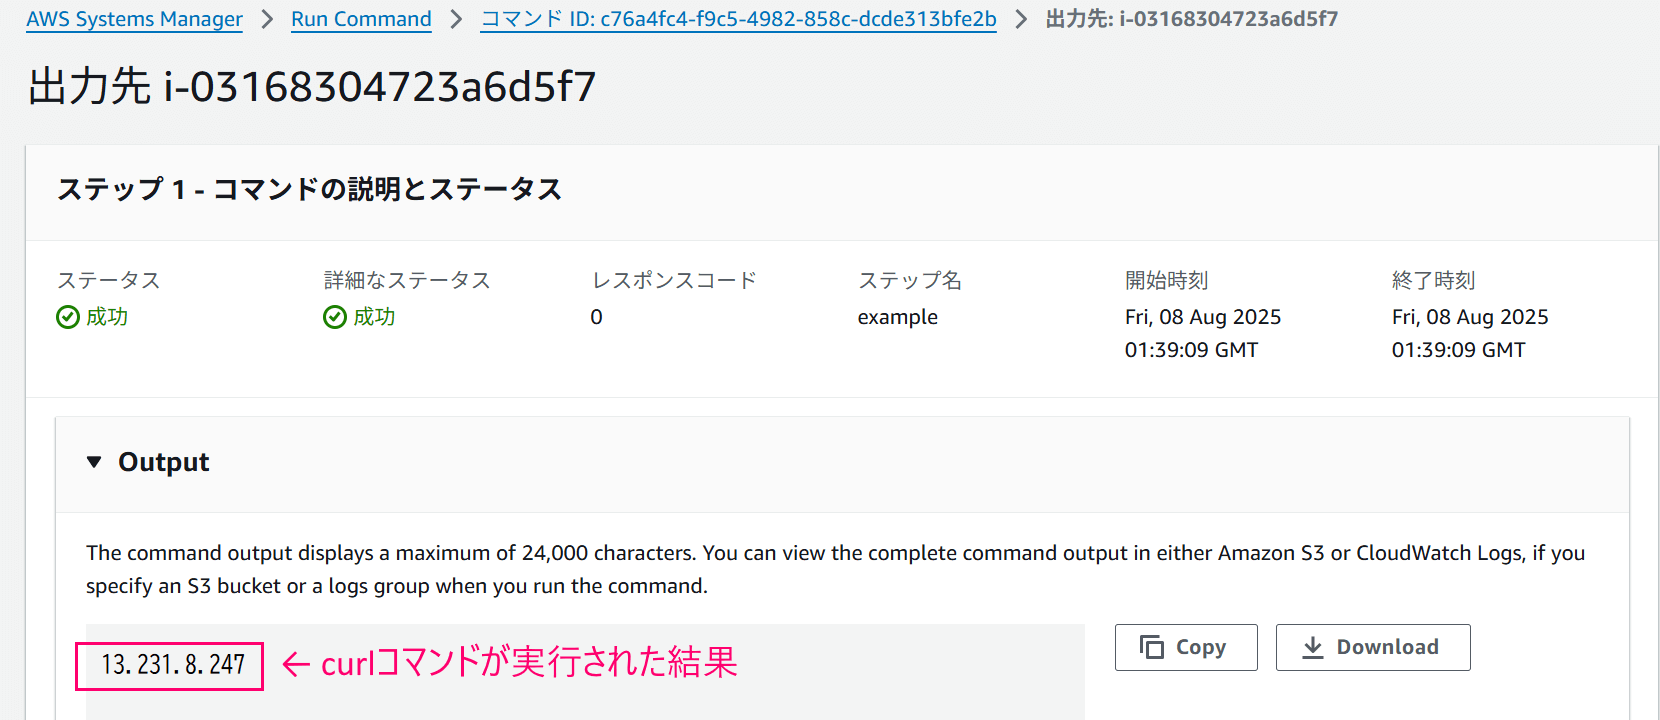The width and height of the screenshot is (1660, 720).
Task: Click the success check icon under 詳細なステータス
Action: (335, 317)
